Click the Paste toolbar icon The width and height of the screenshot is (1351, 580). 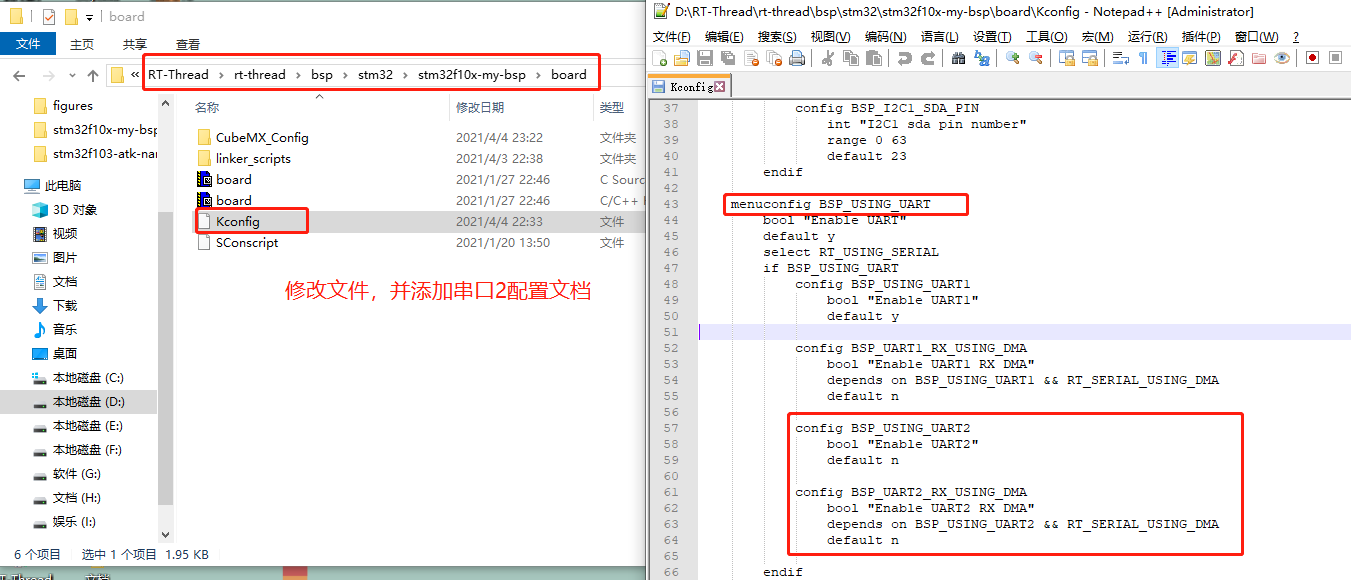click(x=873, y=59)
